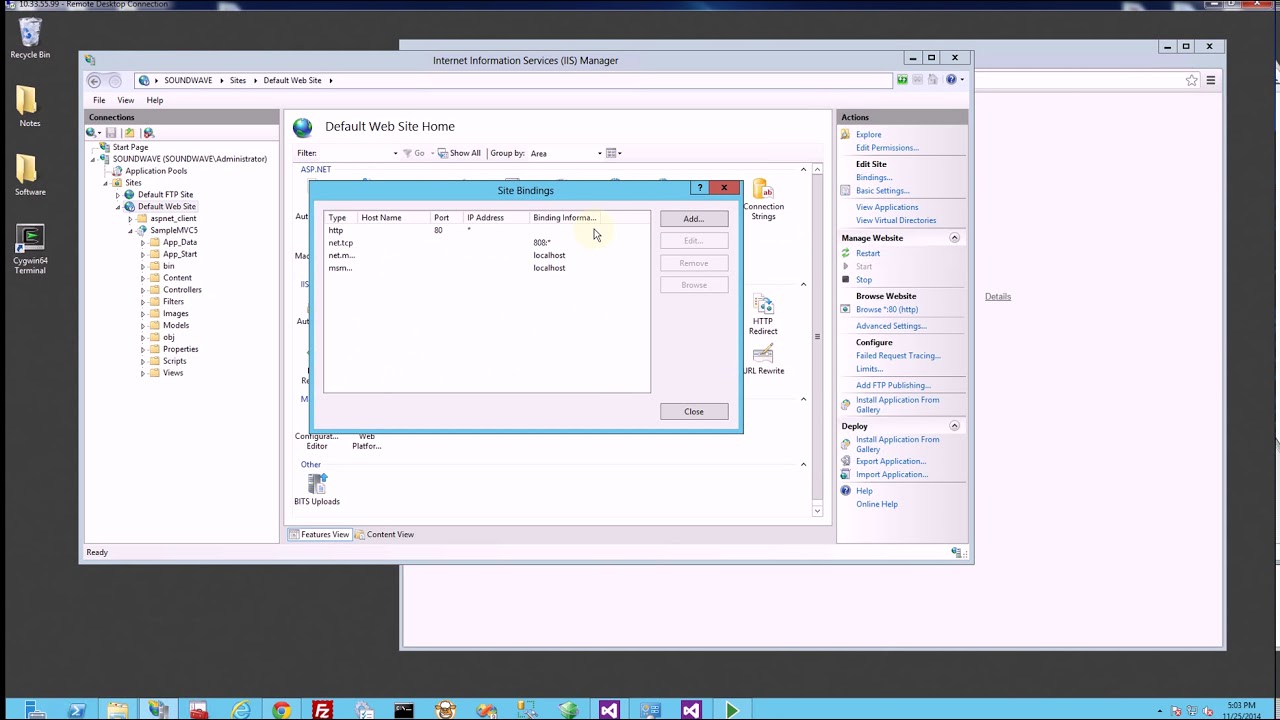Open the File menu in IIS Manager

tap(99, 100)
